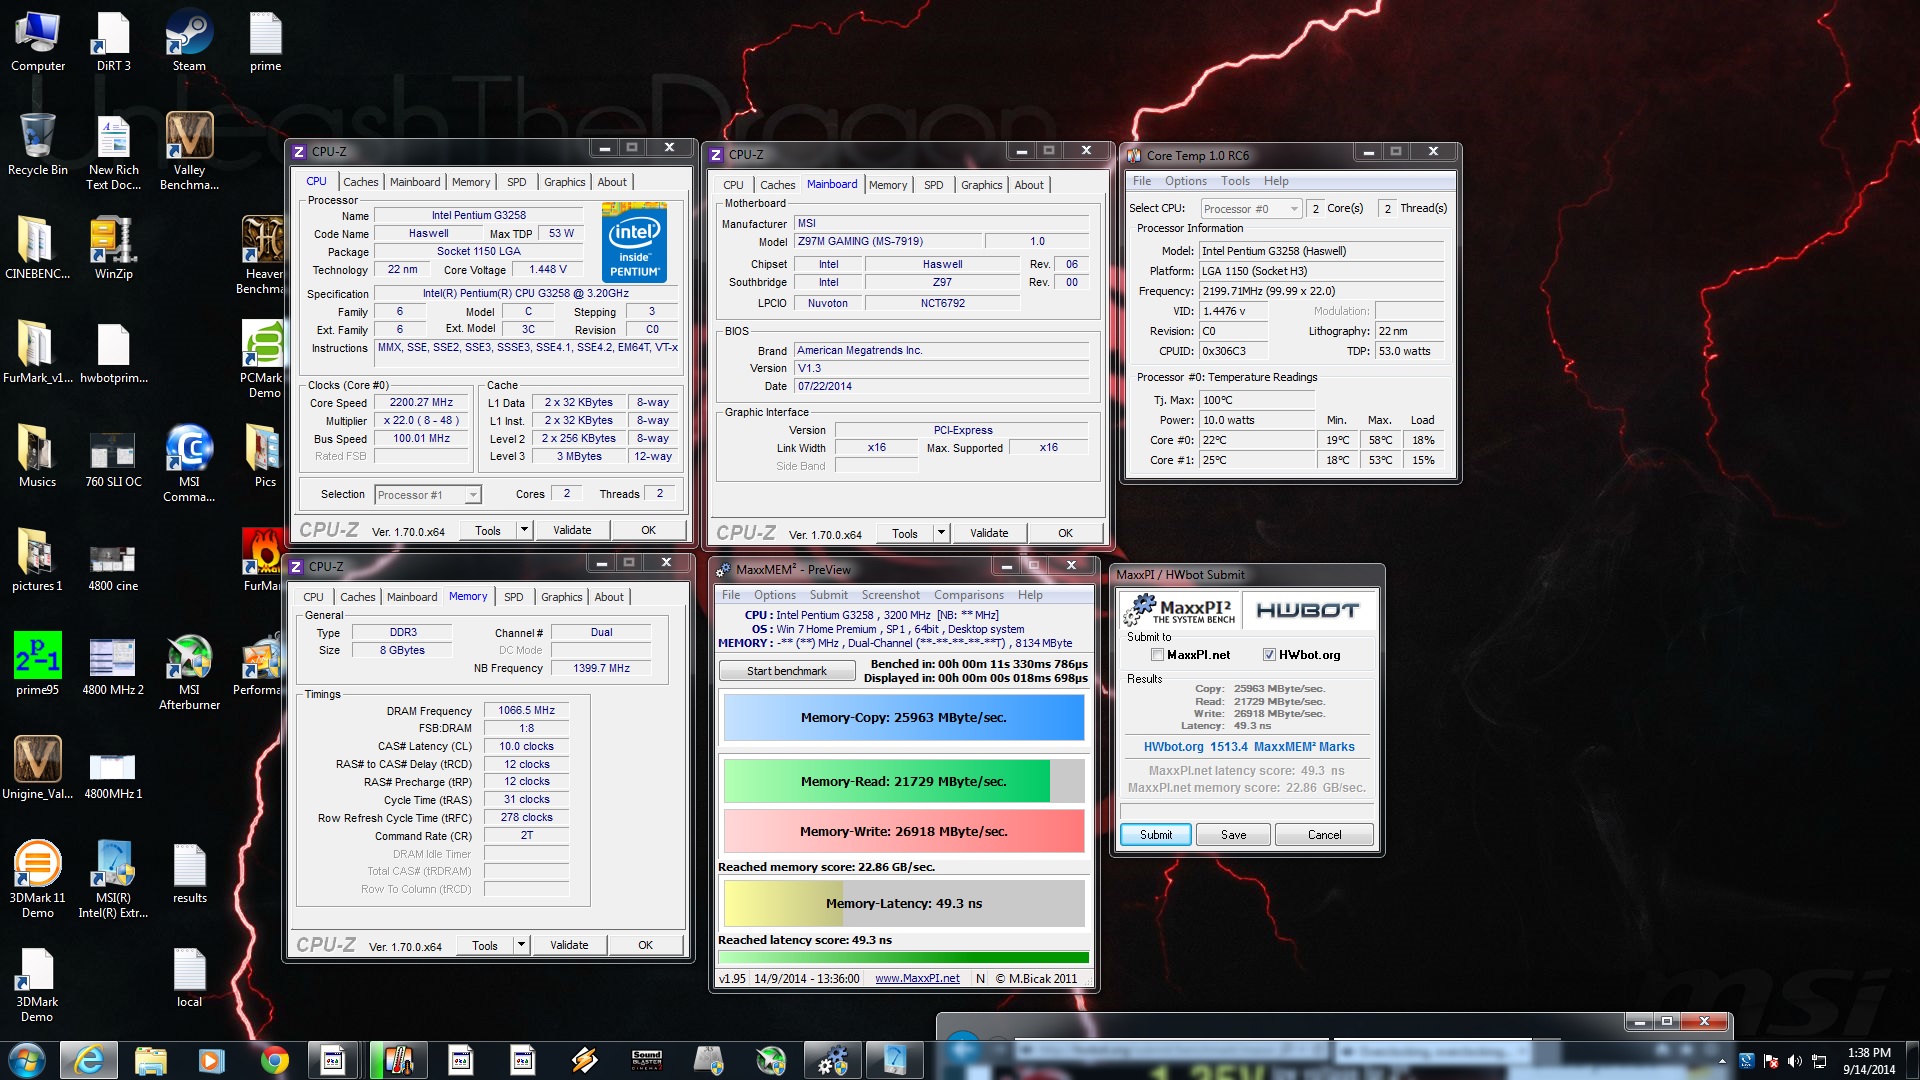Open Internet Explorer from the taskbar
This screenshot has width=1920, height=1080.
click(x=89, y=1060)
